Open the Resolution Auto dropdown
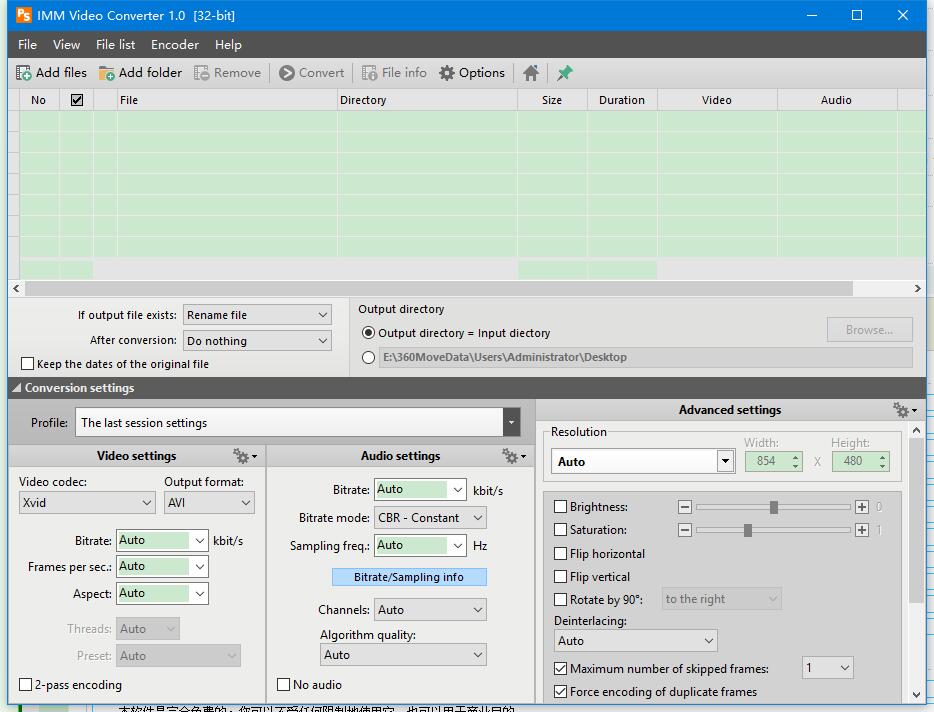Image resolution: width=934 pixels, height=712 pixels. [x=725, y=461]
